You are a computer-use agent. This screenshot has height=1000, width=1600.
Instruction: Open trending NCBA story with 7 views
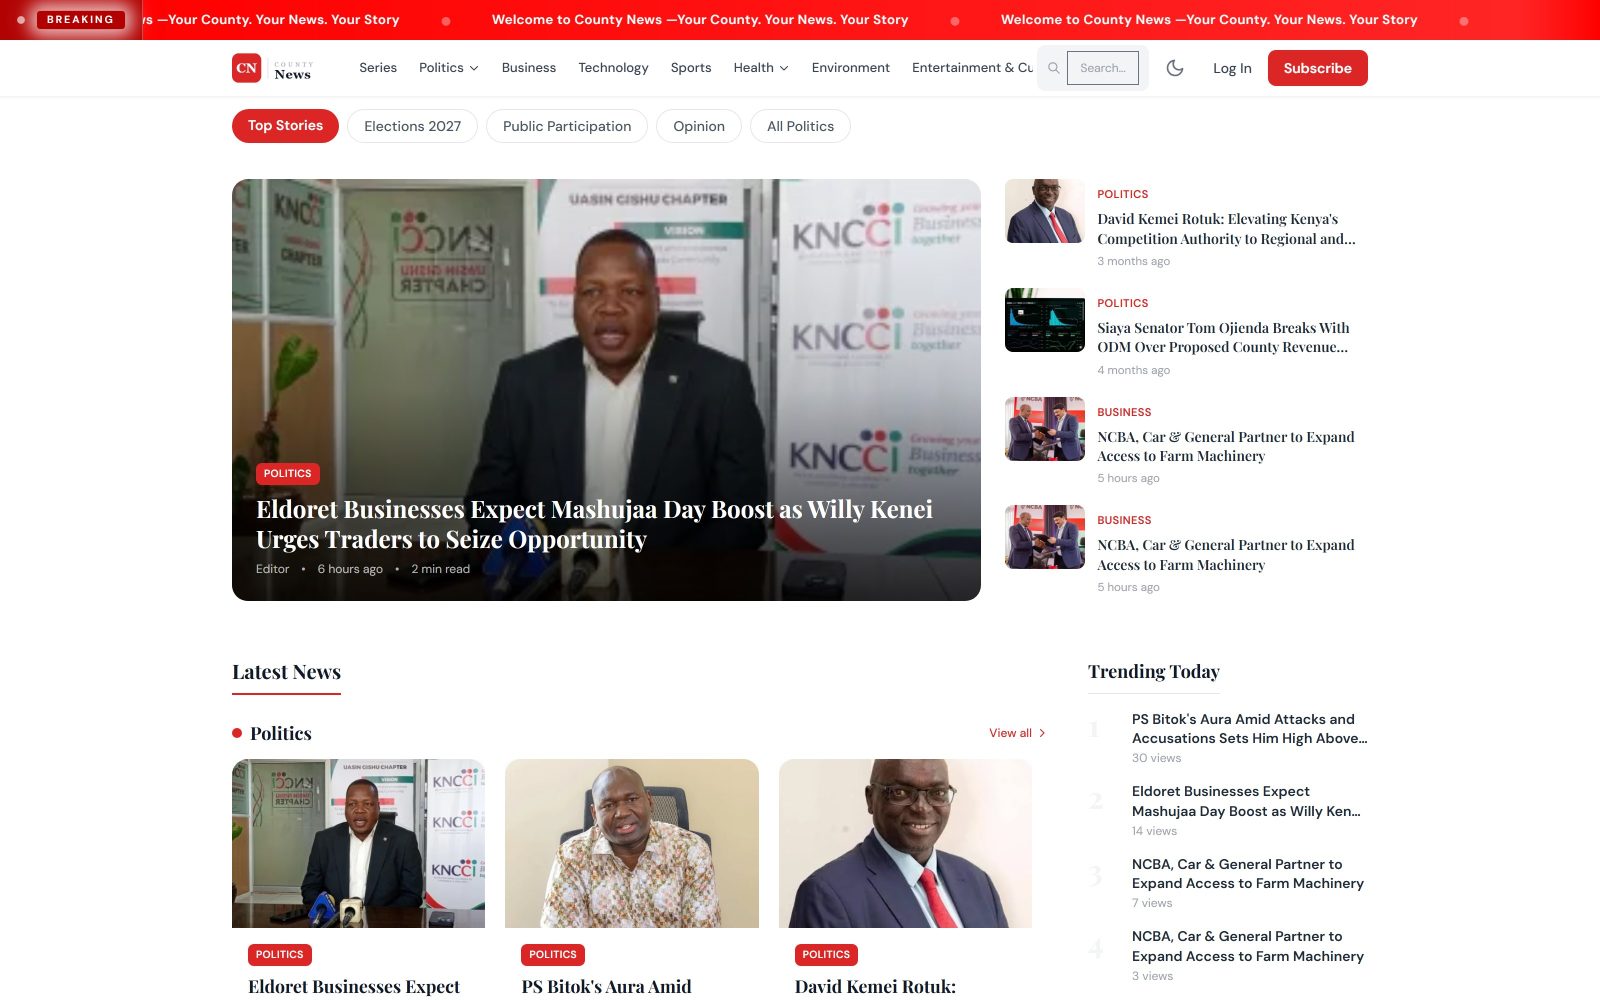click(1248, 874)
